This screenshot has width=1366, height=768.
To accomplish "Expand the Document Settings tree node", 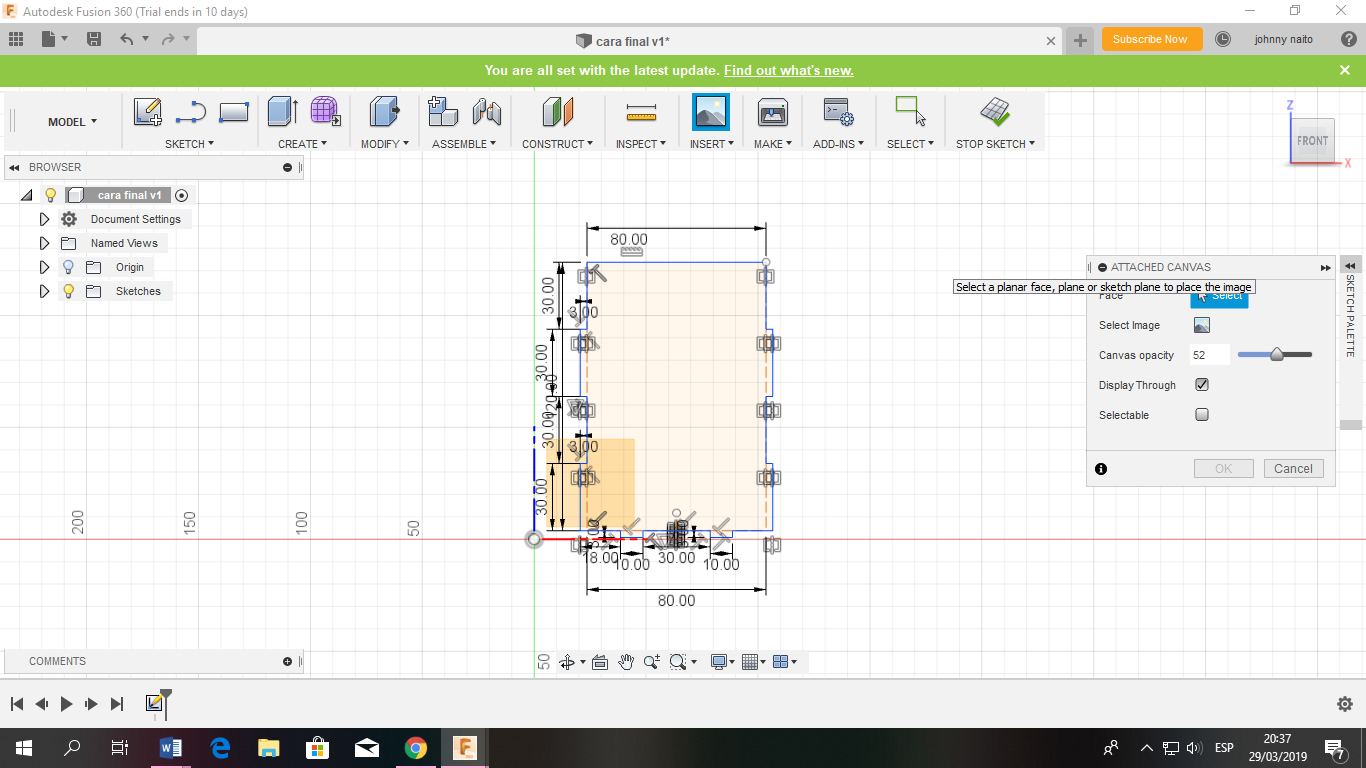I will (44, 219).
